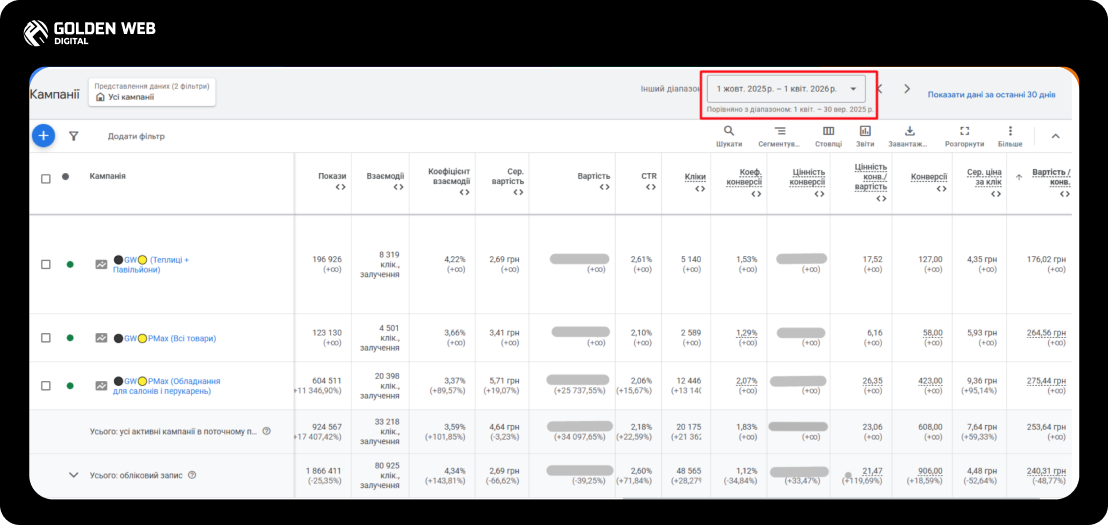
Task: Click the status dot column header
Action: pos(65,177)
